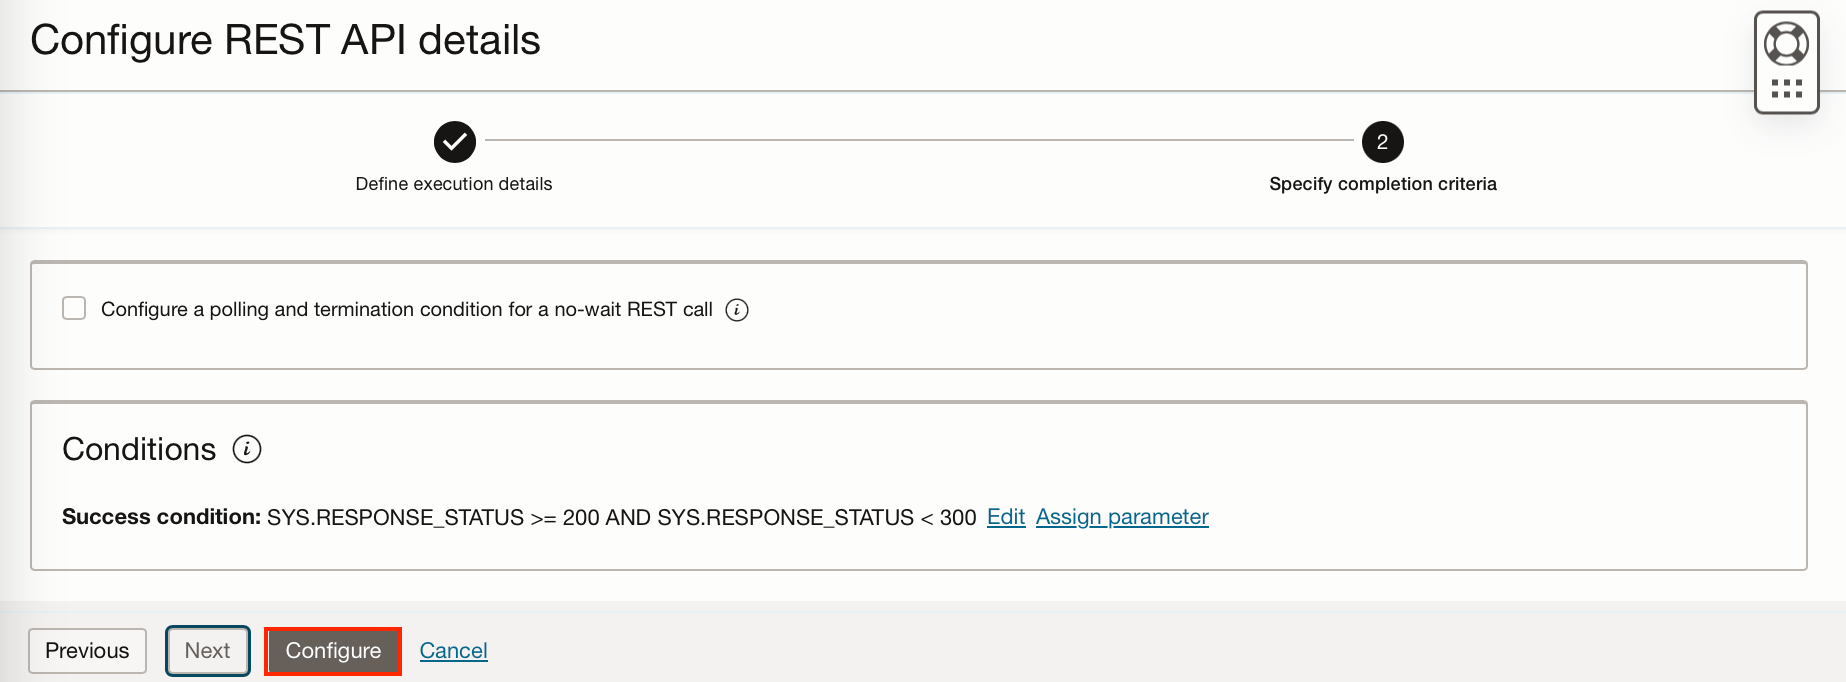Screen dimensions: 1846x682
Task: Click the wizard progress line between steps
Action: click(918, 142)
